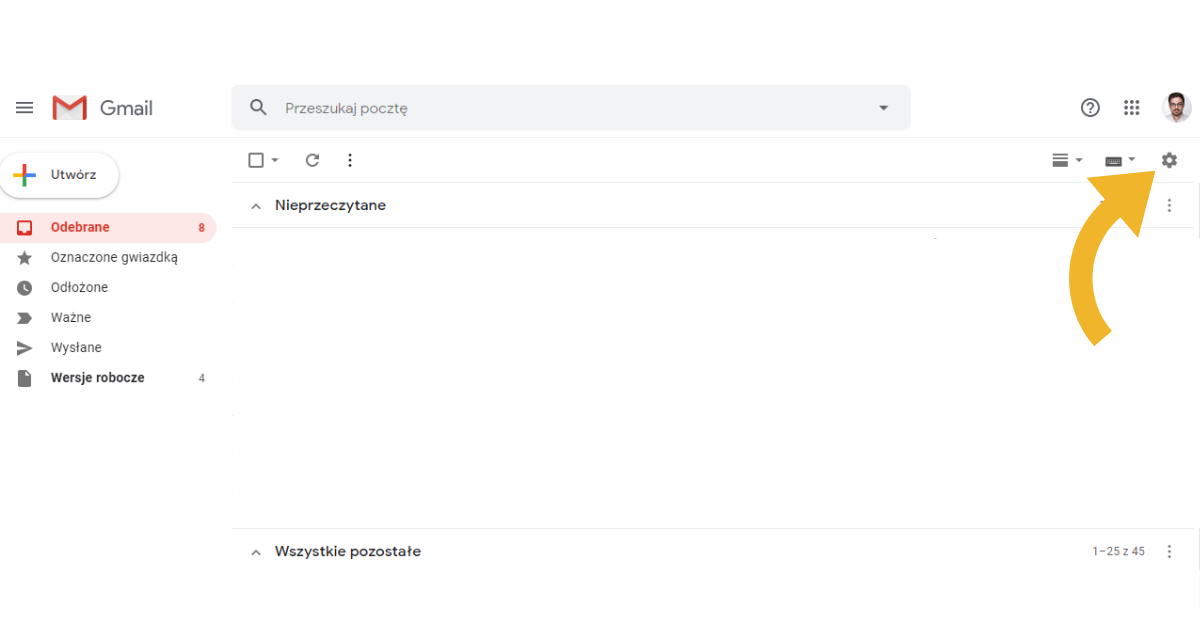Click into the Przeszukaj pocztę search field
The image size is (1200, 619).
click(570, 108)
